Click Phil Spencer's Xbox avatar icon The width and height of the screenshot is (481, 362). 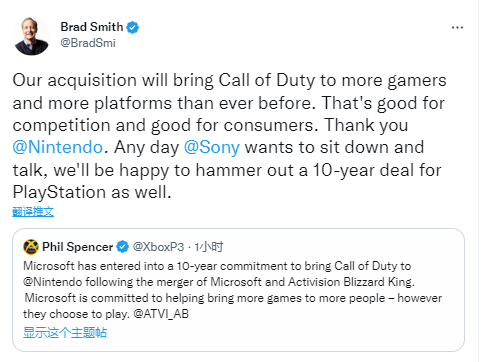[x=31, y=247]
